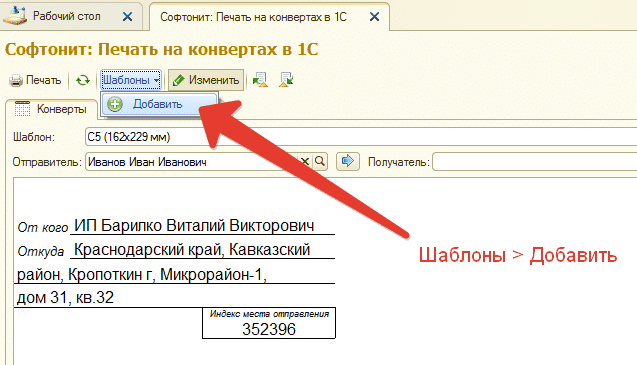Screen dimensions: 637x365
Task: Close the Софтонит: Печать на конвертах tab
Action: (375, 17)
